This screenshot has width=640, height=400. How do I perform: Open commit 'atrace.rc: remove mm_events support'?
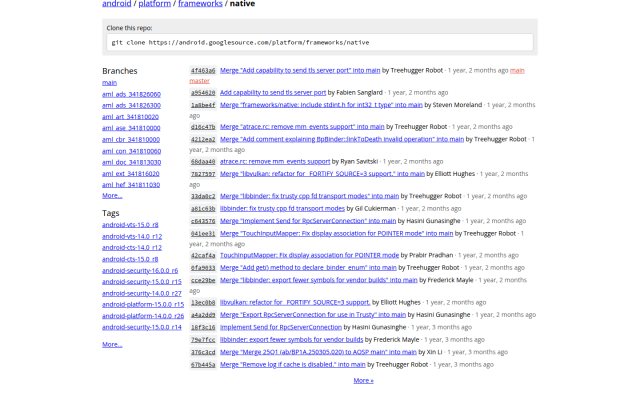(x=275, y=162)
